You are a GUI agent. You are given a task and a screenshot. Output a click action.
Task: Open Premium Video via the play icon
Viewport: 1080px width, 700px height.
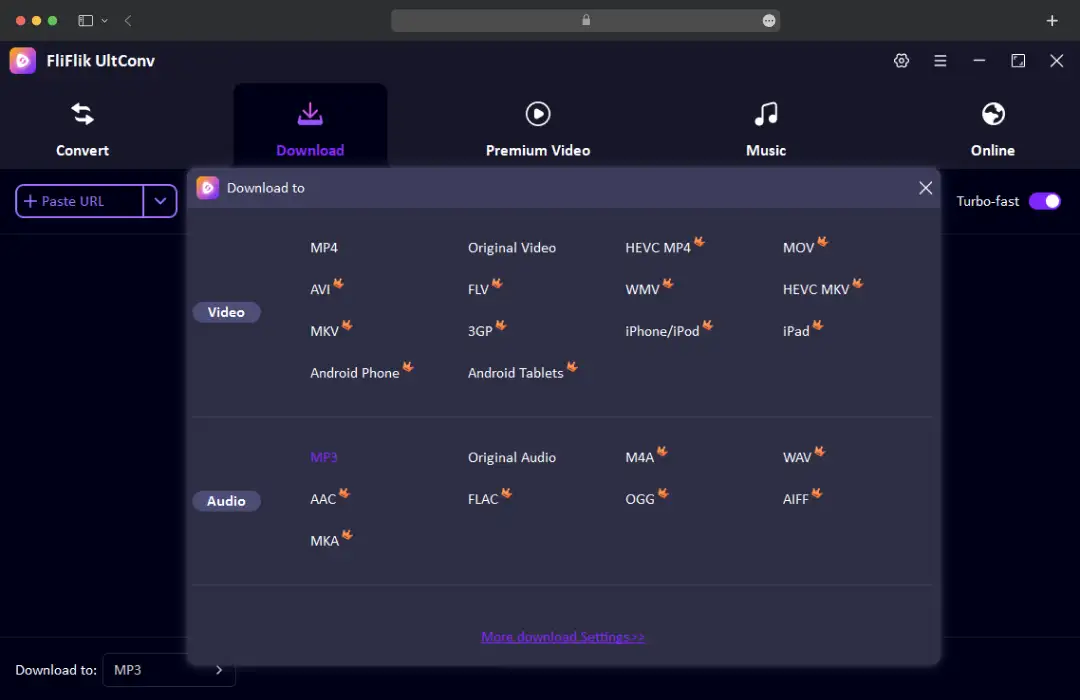(x=538, y=113)
